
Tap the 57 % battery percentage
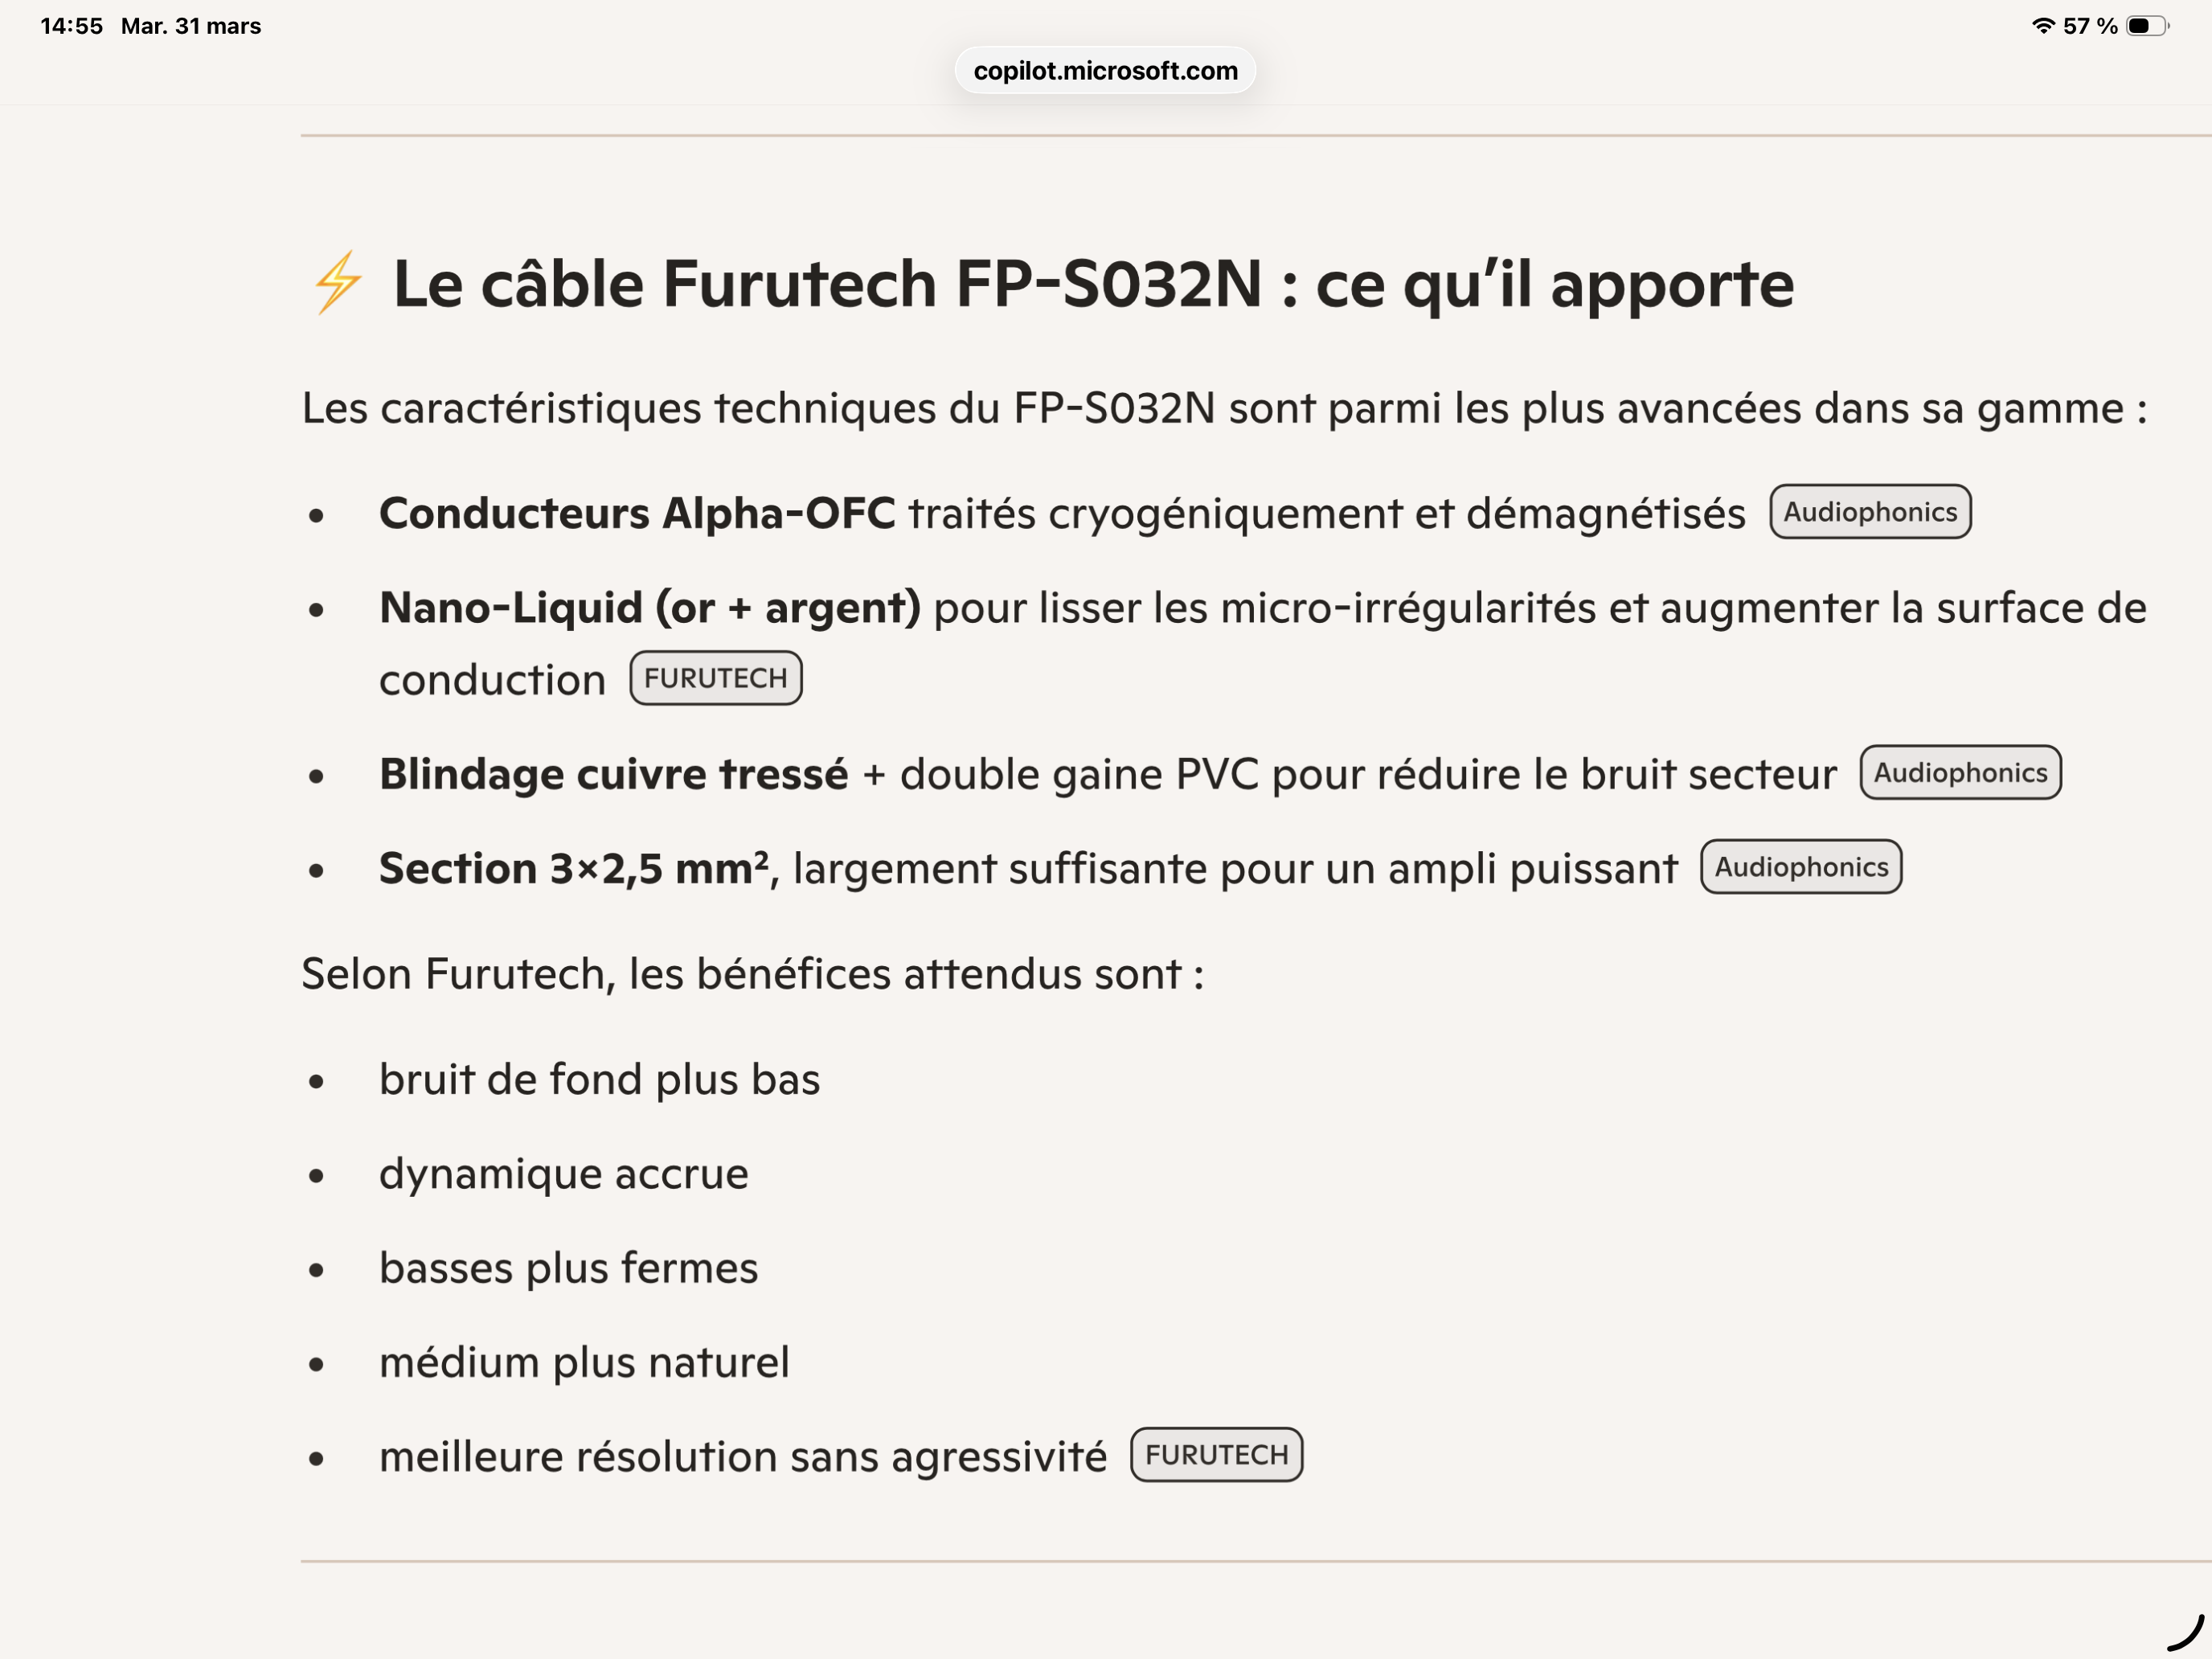tap(2089, 26)
